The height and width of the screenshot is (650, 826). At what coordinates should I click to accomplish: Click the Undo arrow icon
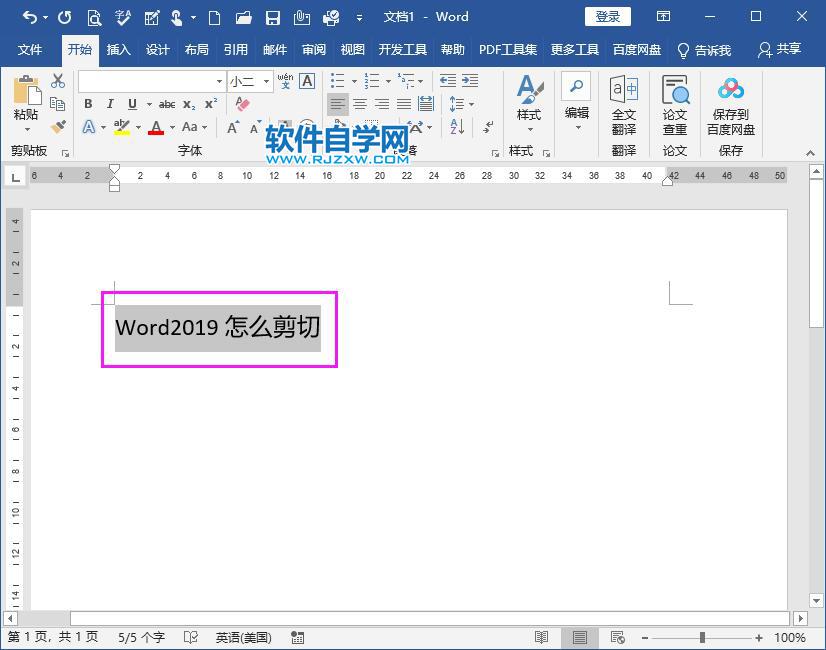pyautogui.click(x=30, y=17)
